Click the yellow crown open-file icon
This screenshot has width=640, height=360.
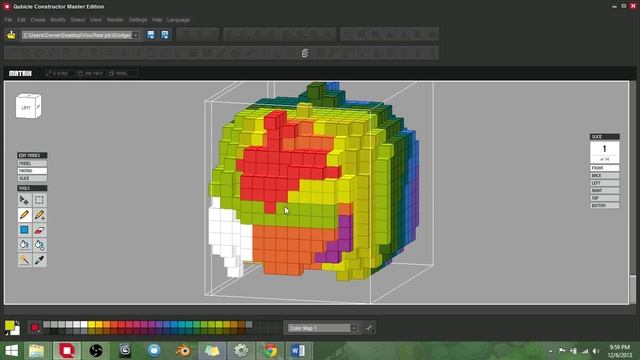11,35
